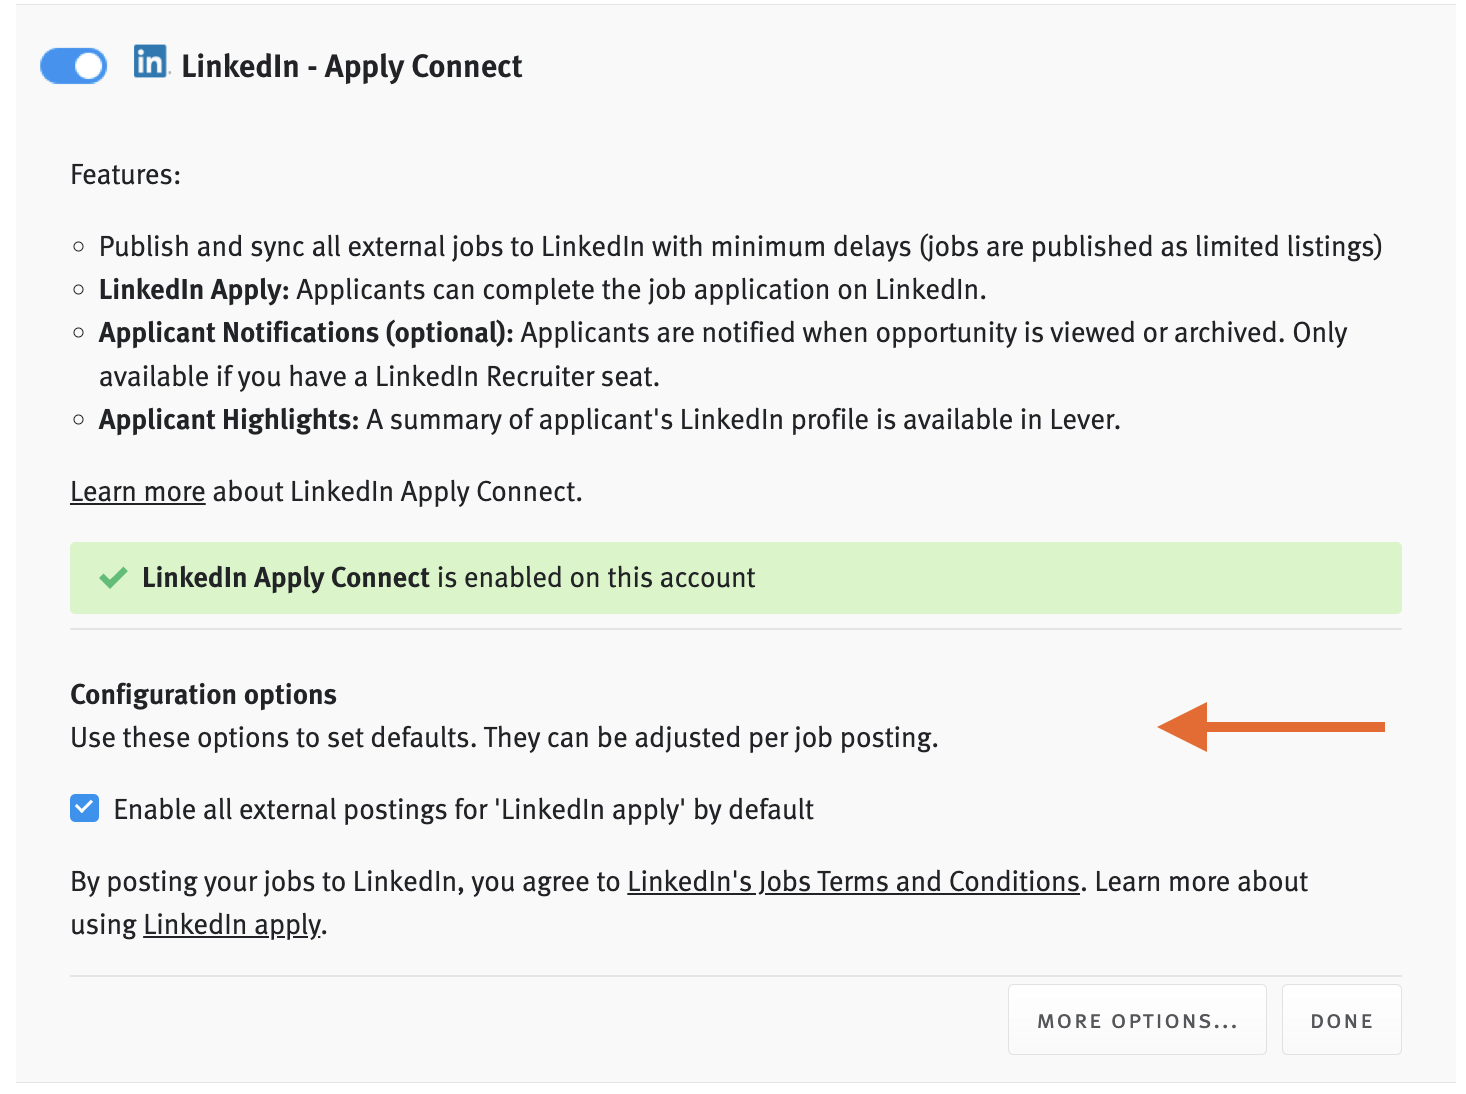The width and height of the screenshot is (1466, 1094).
Task: Click the 'Applicant Highlights' feature bullet
Action: pos(224,419)
